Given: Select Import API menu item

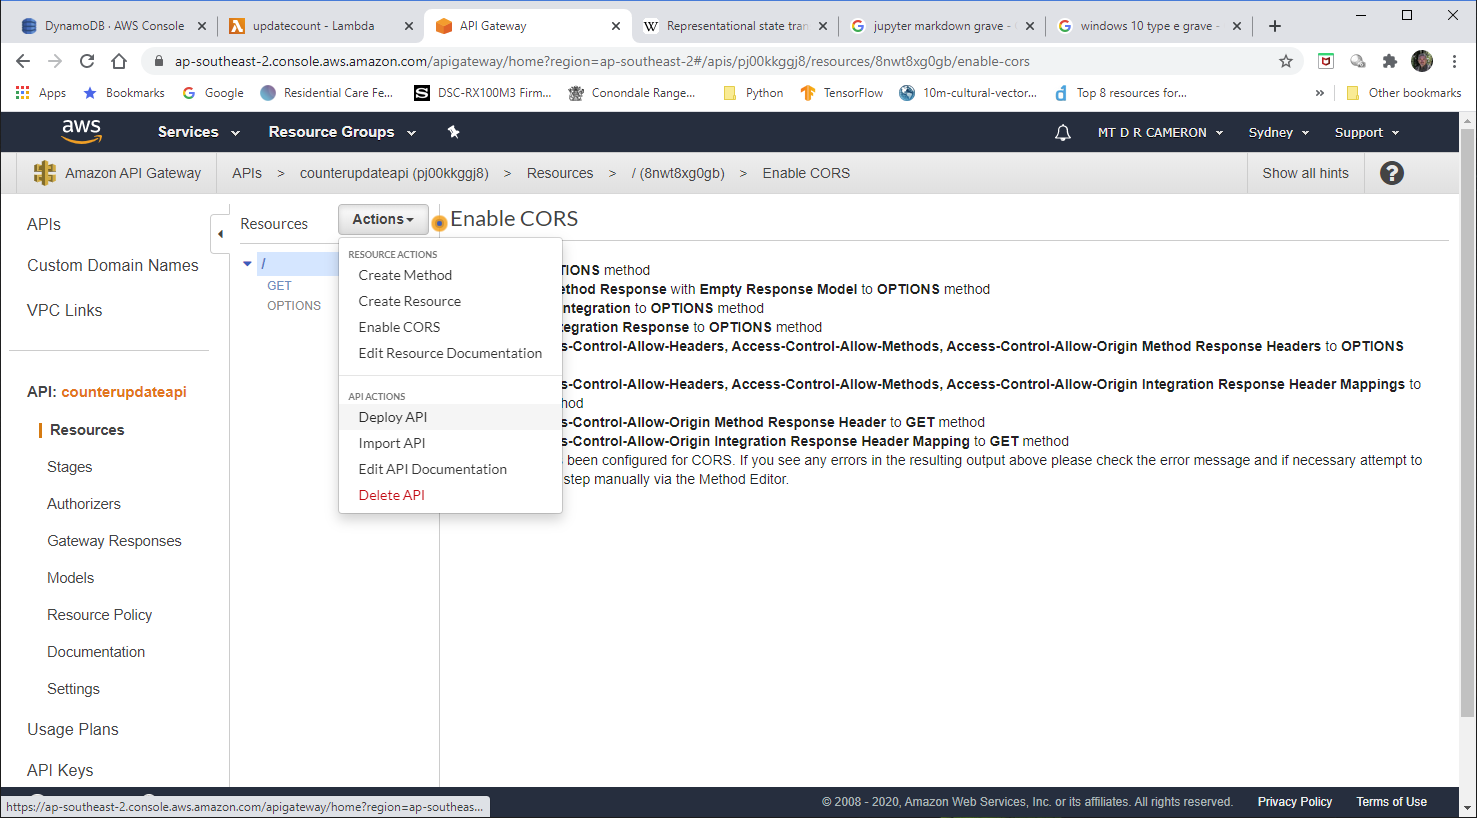Looking at the screenshot, I should 392,443.
